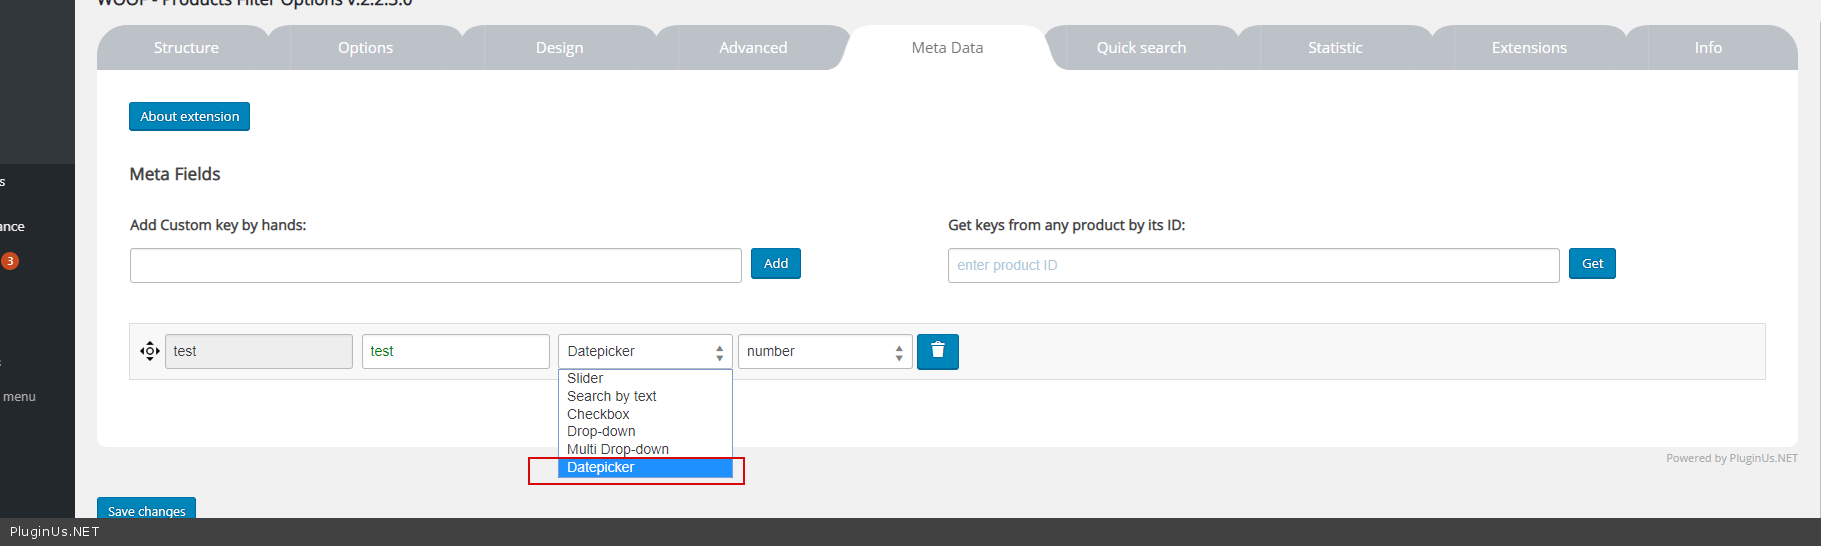Select Slider from the dropdown list
This screenshot has height=546, width=1821.
pos(585,378)
